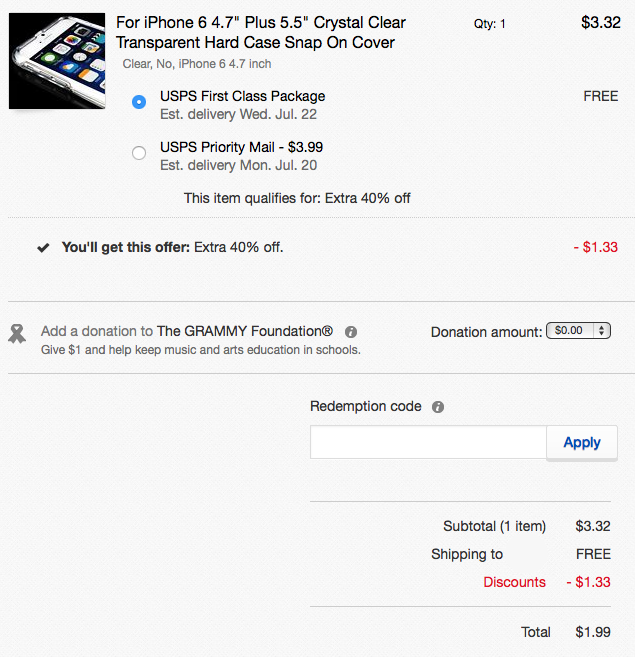Click the info icon next to Redemption code

click(438, 407)
